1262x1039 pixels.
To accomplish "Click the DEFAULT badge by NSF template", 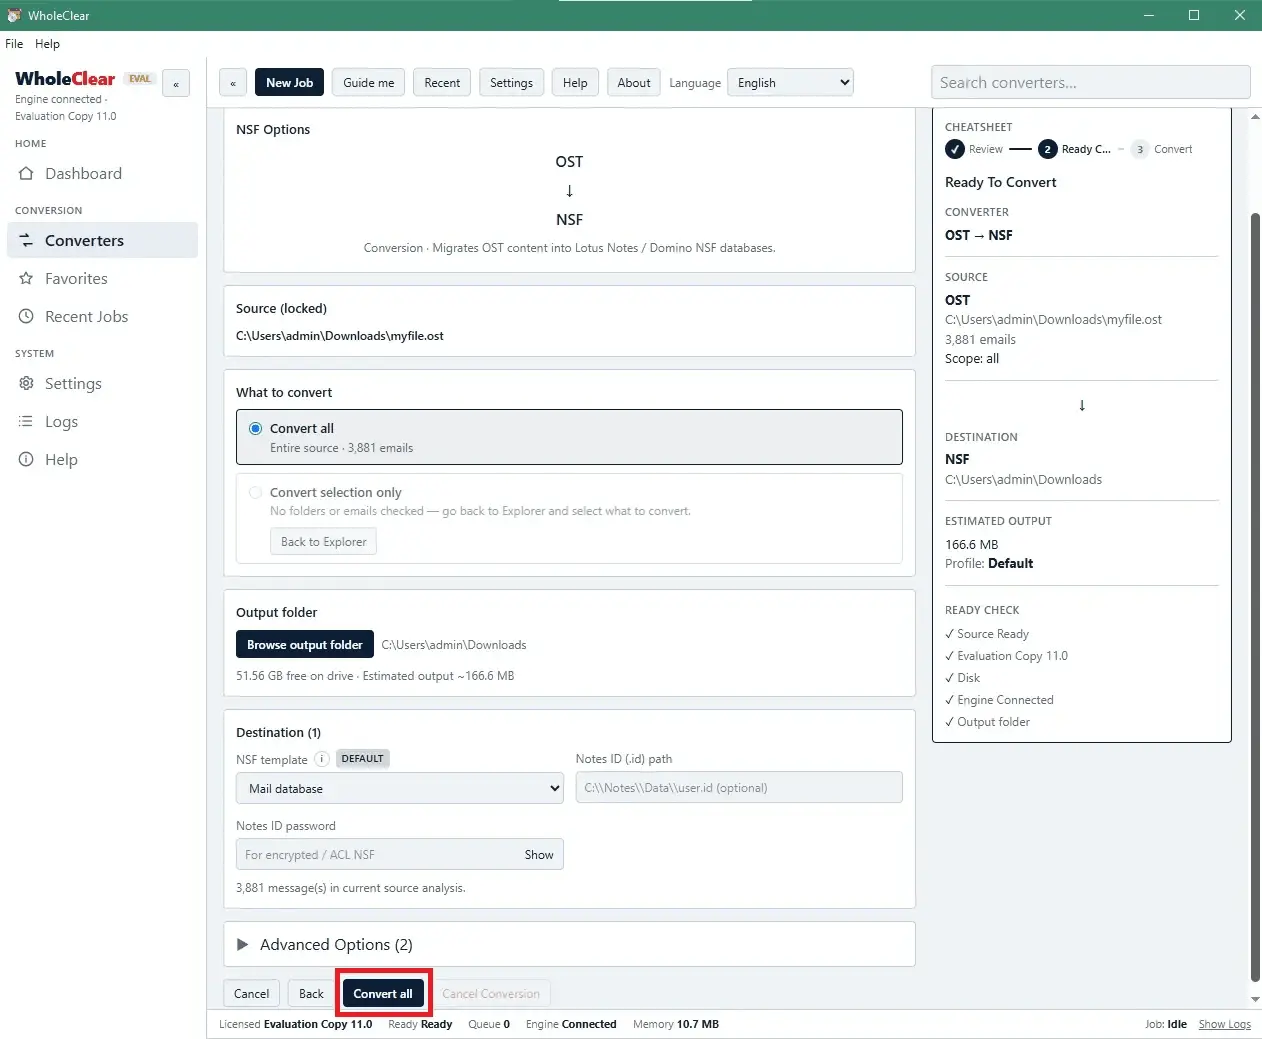I will (x=363, y=759).
